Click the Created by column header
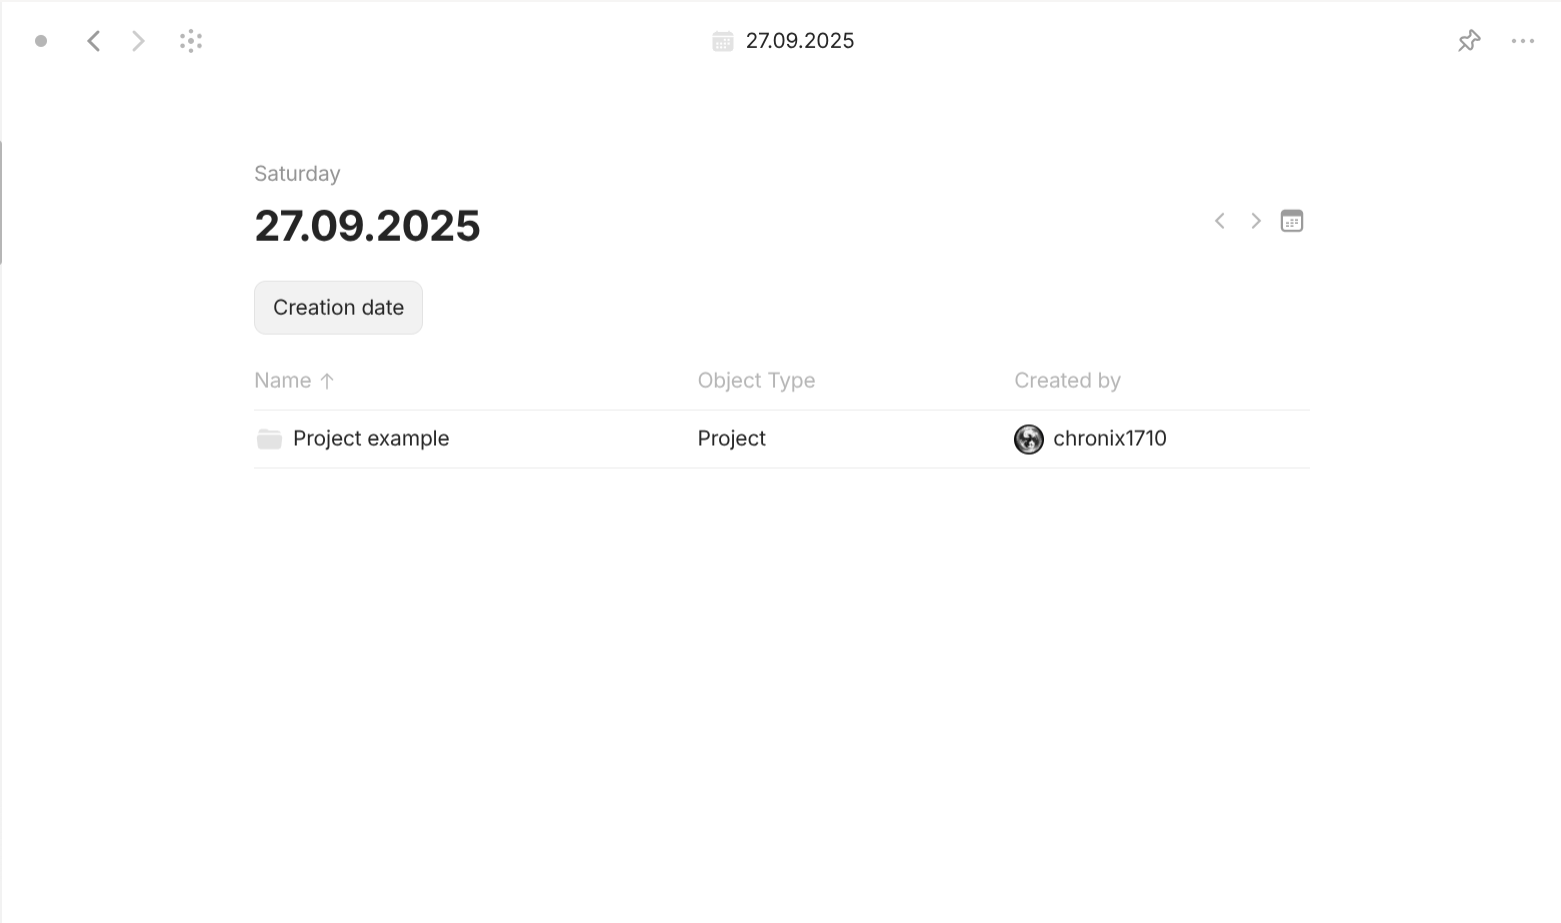Image resolution: width=1561 pixels, height=923 pixels. pyautogui.click(x=1067, y=381)
